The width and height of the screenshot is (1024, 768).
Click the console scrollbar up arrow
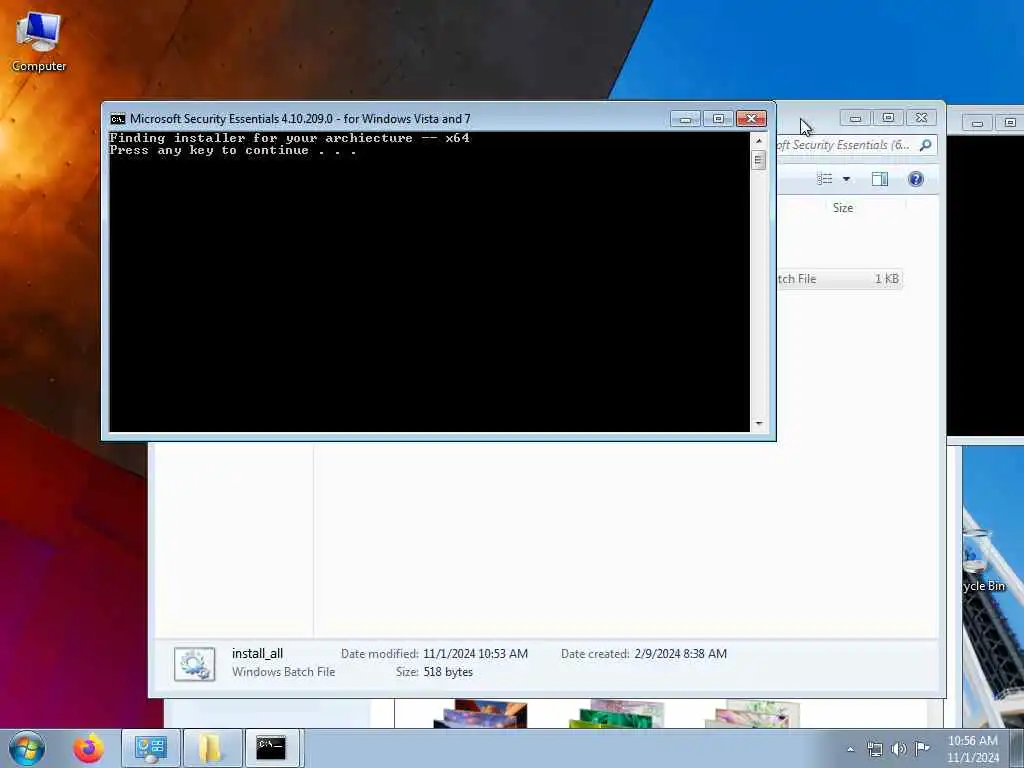pyautogui.click(x=759, y=140)
